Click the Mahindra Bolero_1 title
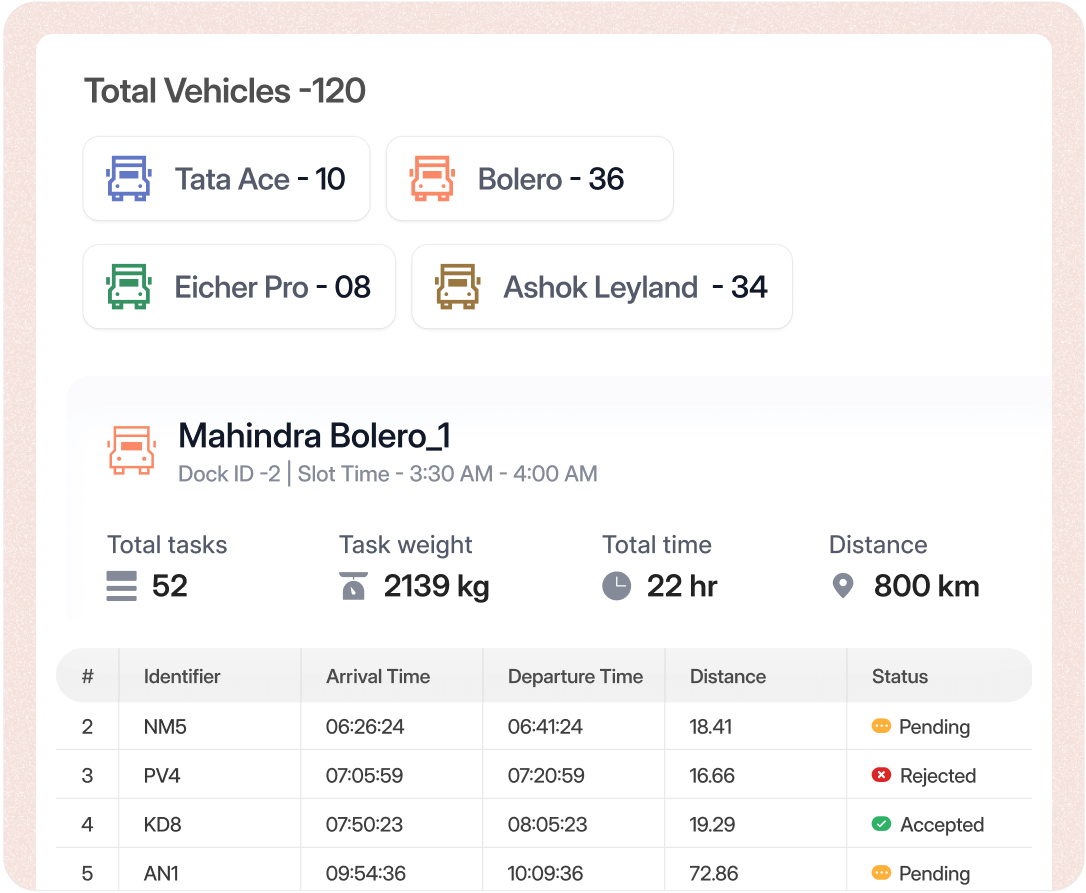This screenshot has height=893, width=1086. pyautogui.click(x=314, y=436)
